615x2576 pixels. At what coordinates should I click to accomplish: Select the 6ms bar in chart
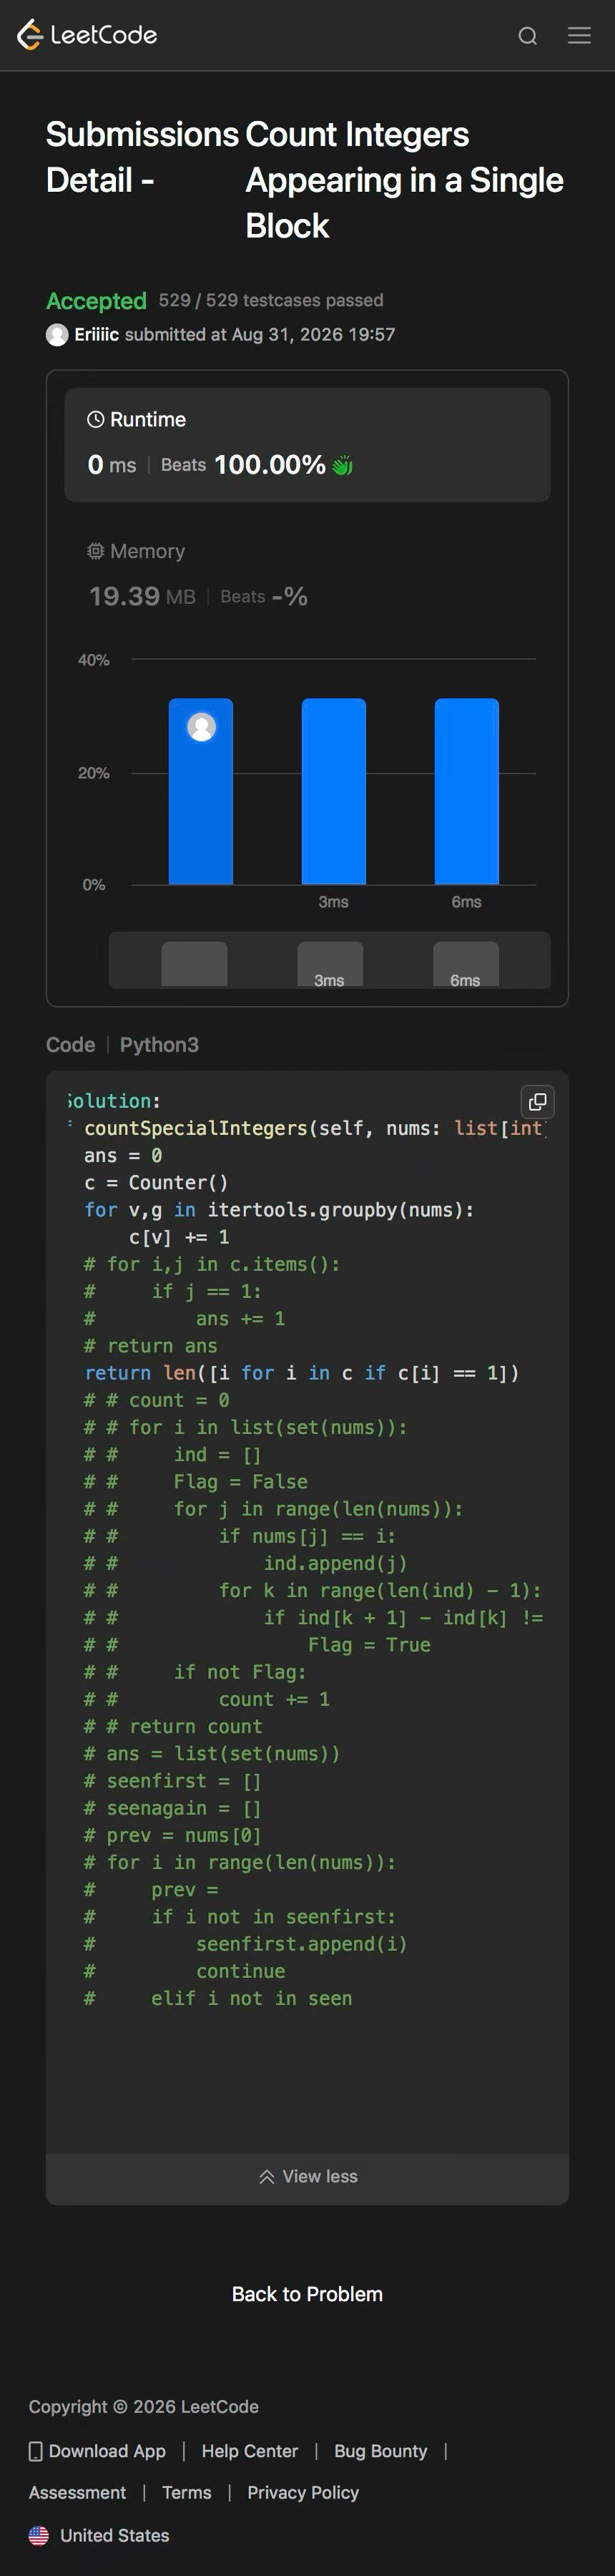point(466,791)
